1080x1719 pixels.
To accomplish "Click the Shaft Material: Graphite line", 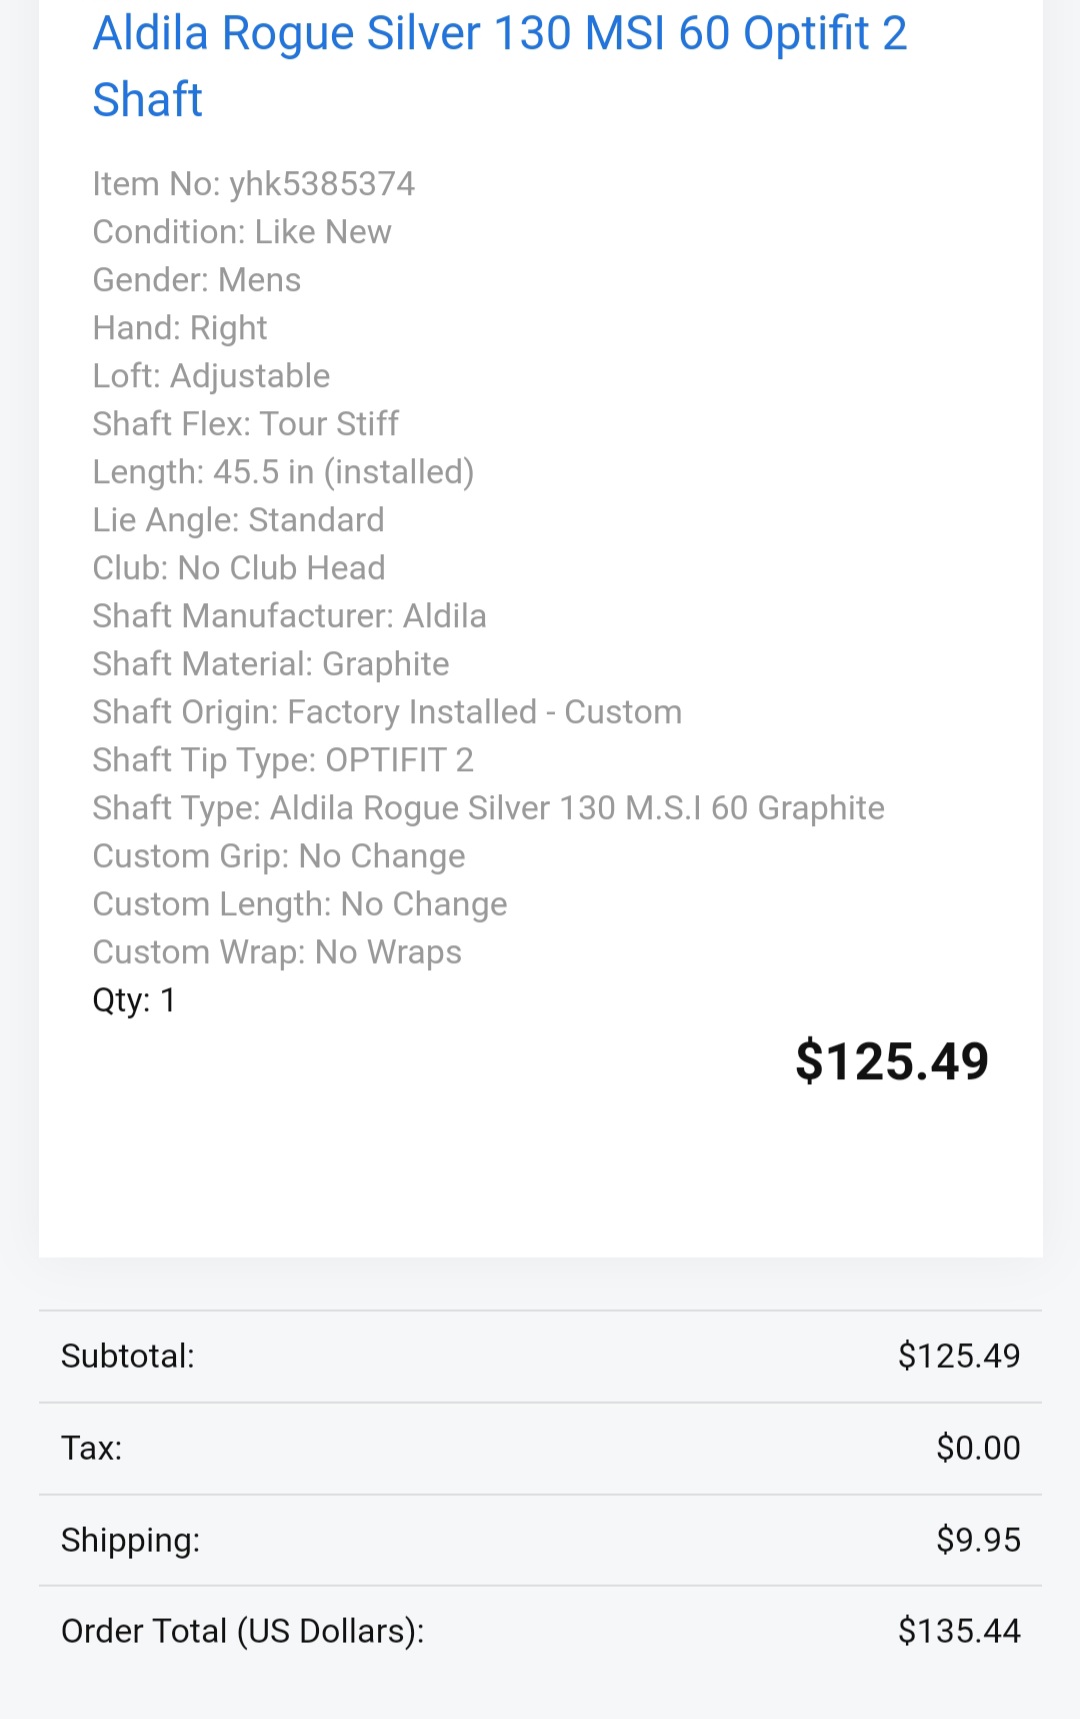I will pos(271,664).
